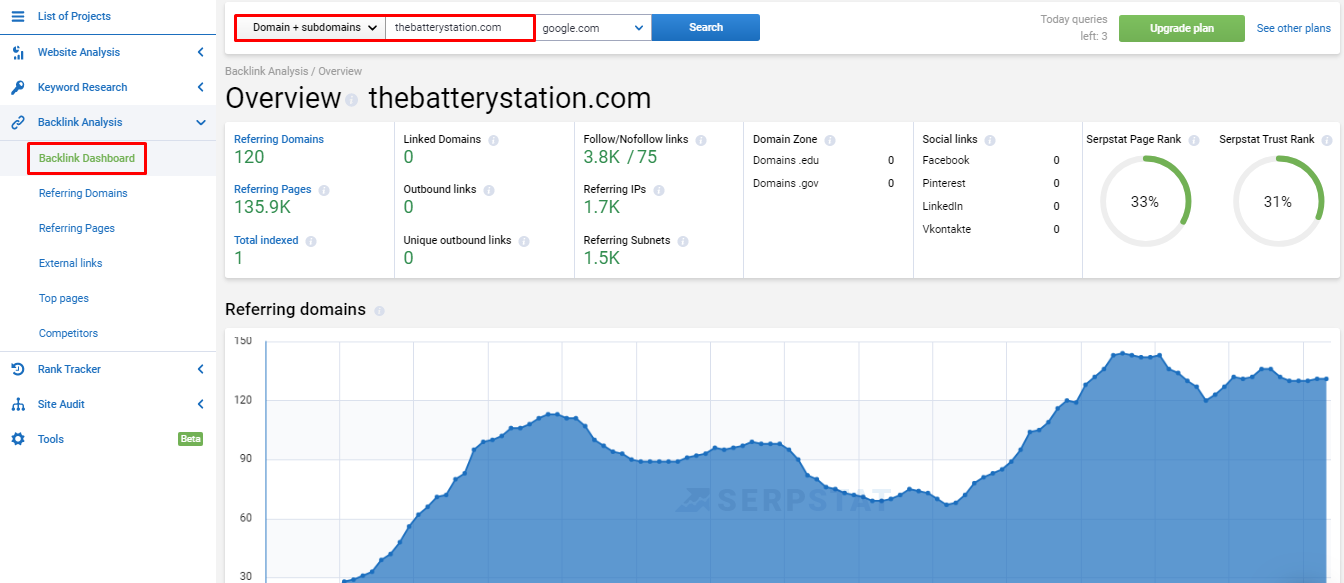Click the Pinterest social links row

coord(991,183)
